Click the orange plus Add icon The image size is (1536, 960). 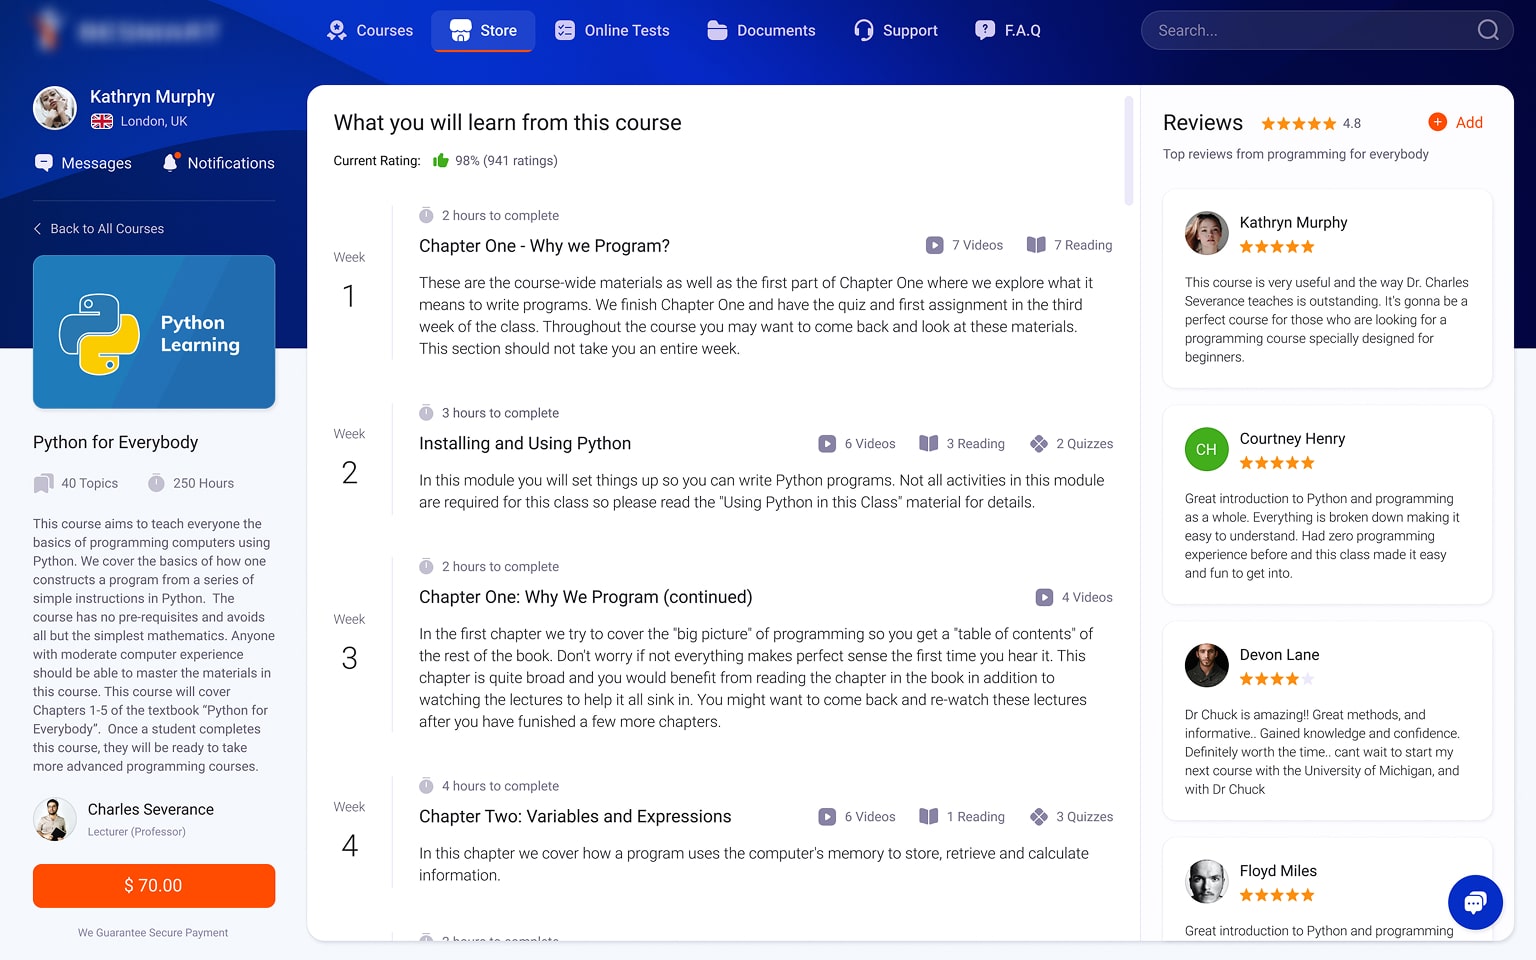coord(1438,122)
